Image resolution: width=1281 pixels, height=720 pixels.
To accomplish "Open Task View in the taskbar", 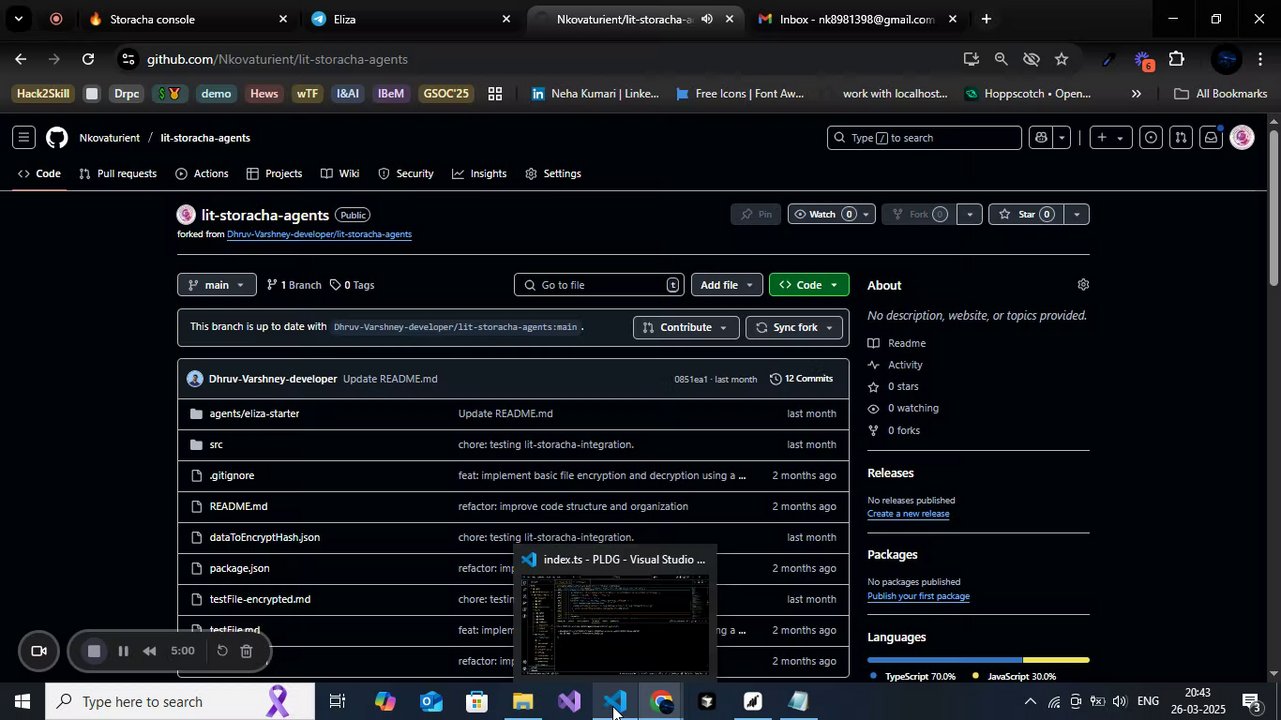I will tap(338, 702).
